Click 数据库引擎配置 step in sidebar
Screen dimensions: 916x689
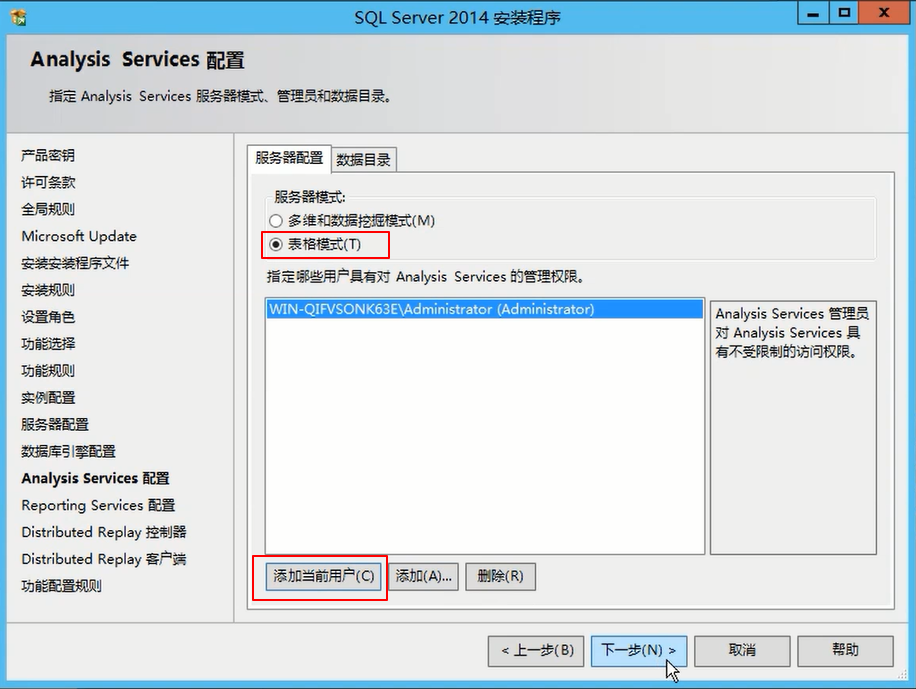tap(68, 451)
